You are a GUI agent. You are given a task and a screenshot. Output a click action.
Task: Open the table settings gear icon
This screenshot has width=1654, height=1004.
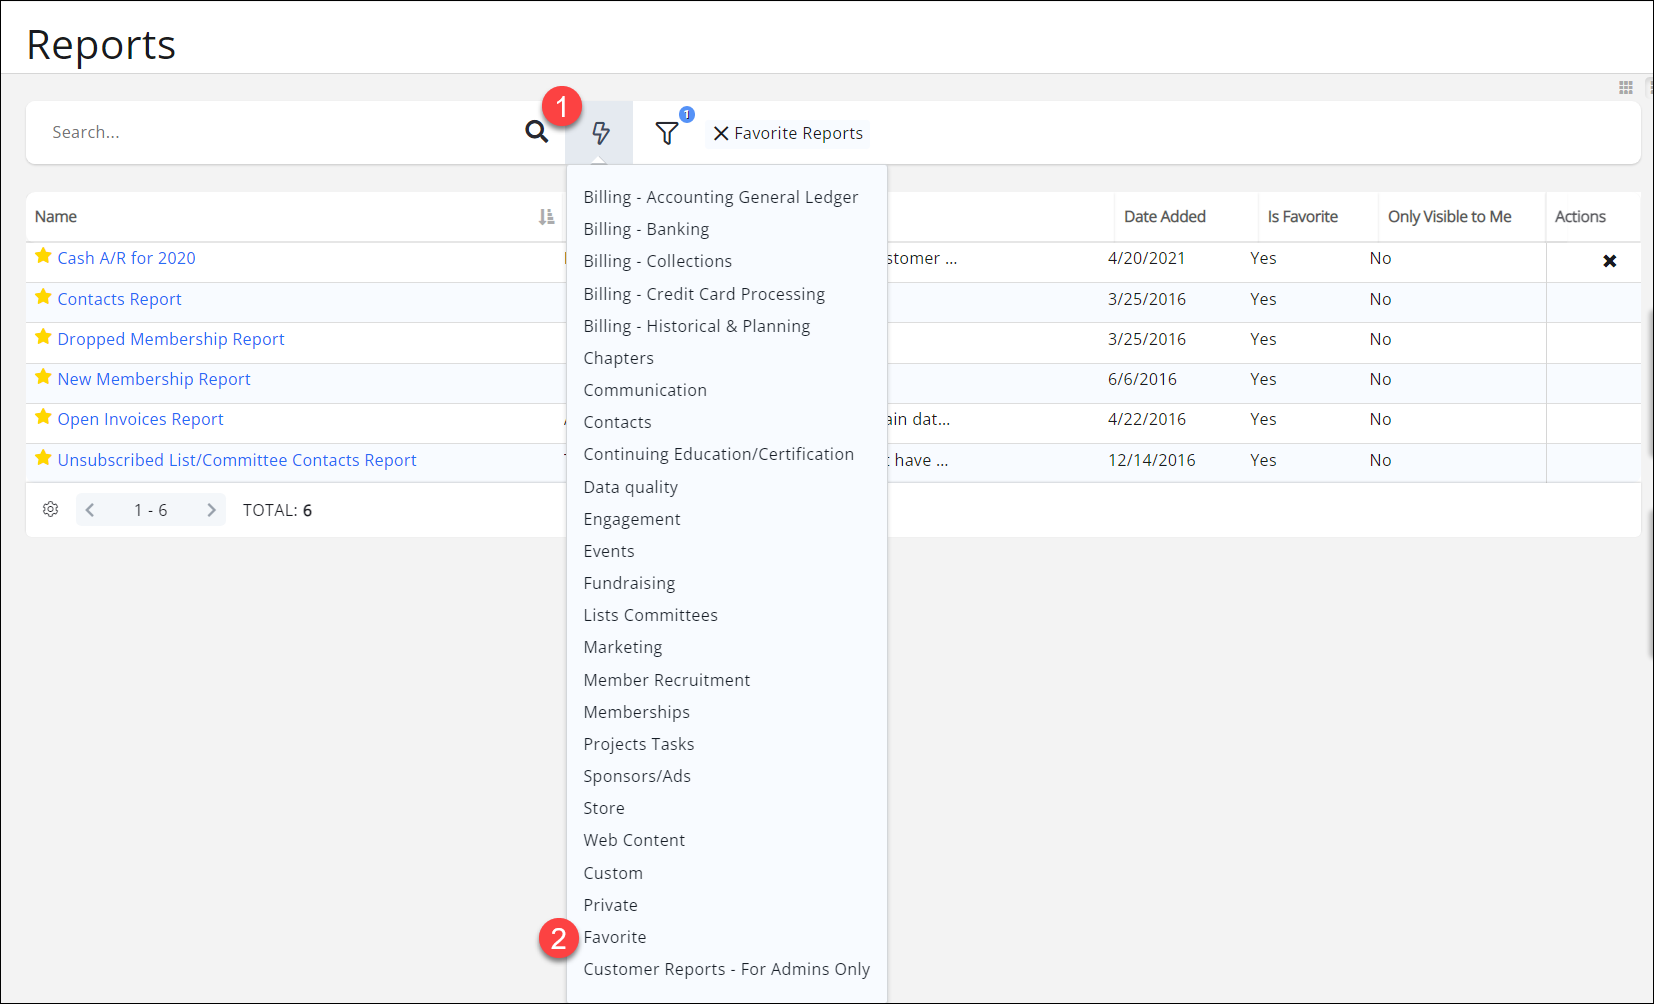50,509
